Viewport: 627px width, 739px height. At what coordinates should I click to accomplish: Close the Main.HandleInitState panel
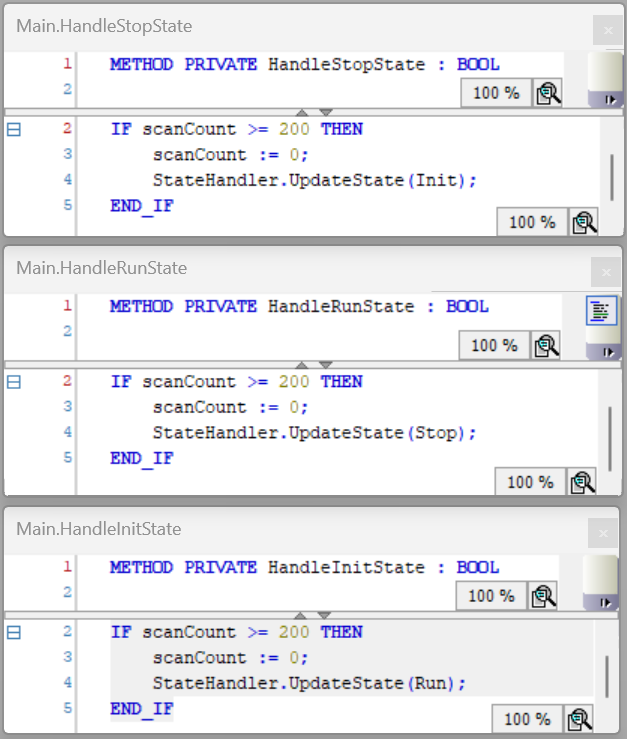[x=603, y=533]
